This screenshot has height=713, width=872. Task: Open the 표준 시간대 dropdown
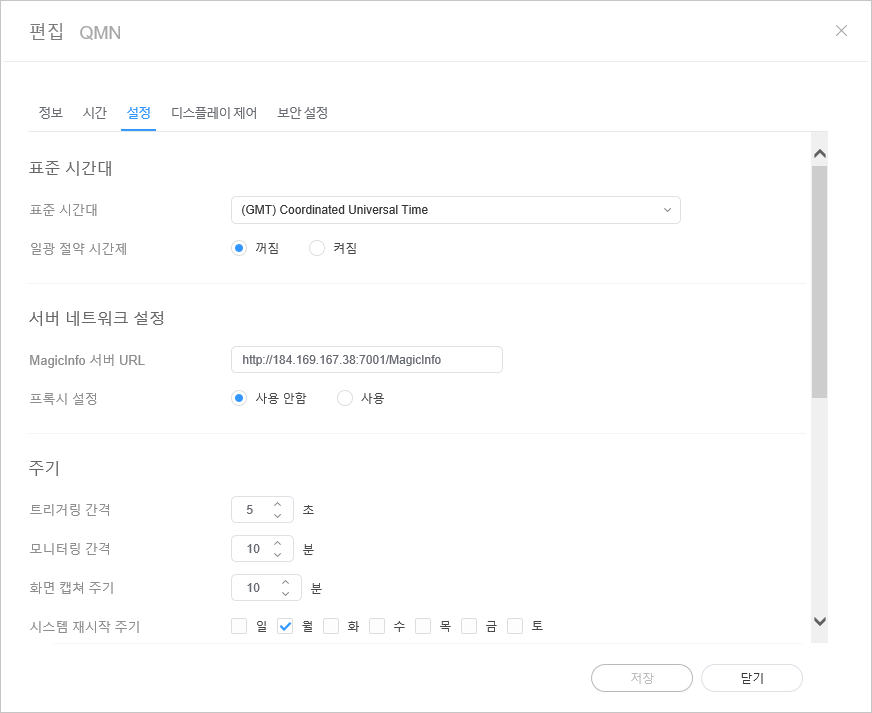(455, 210)
